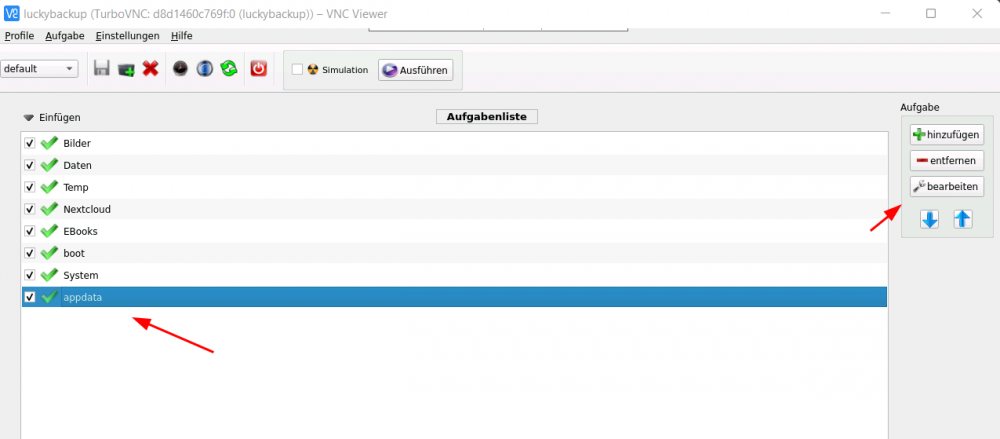The width and height of the screenshot is (1000, 439).
Task: Select the Bilder task row
Action: pos(454,143)
